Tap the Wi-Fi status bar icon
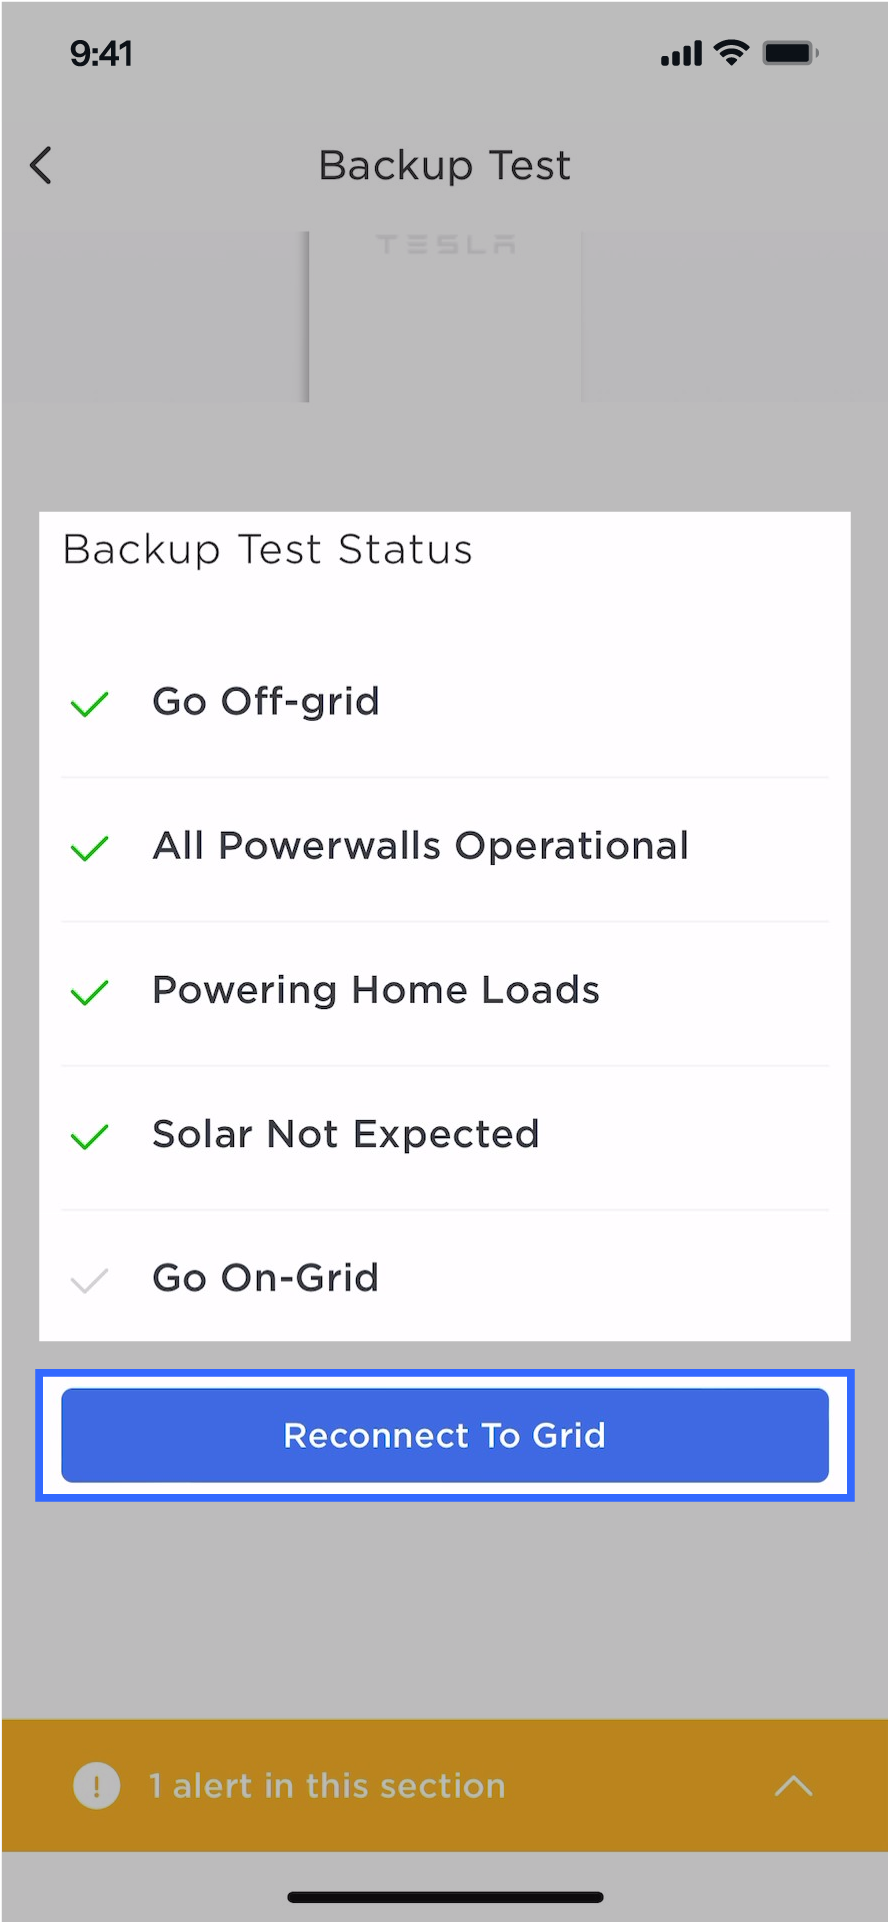This screenshot has height=1922, width=888. [732, 53]
